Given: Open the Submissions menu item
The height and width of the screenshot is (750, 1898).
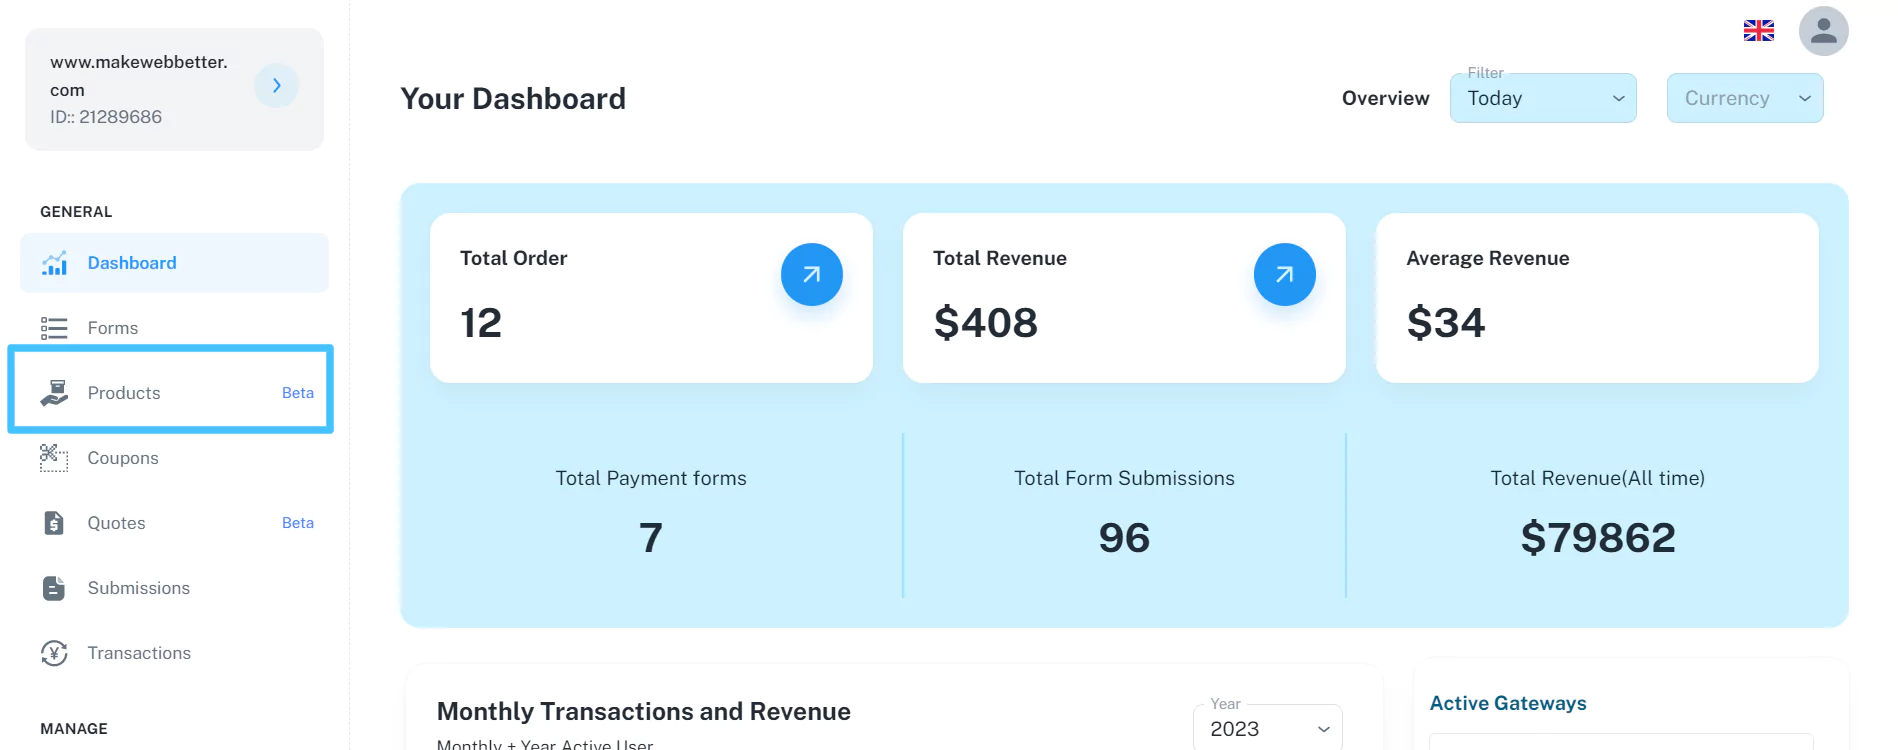Looking at the screenshot, I should 138,588.
